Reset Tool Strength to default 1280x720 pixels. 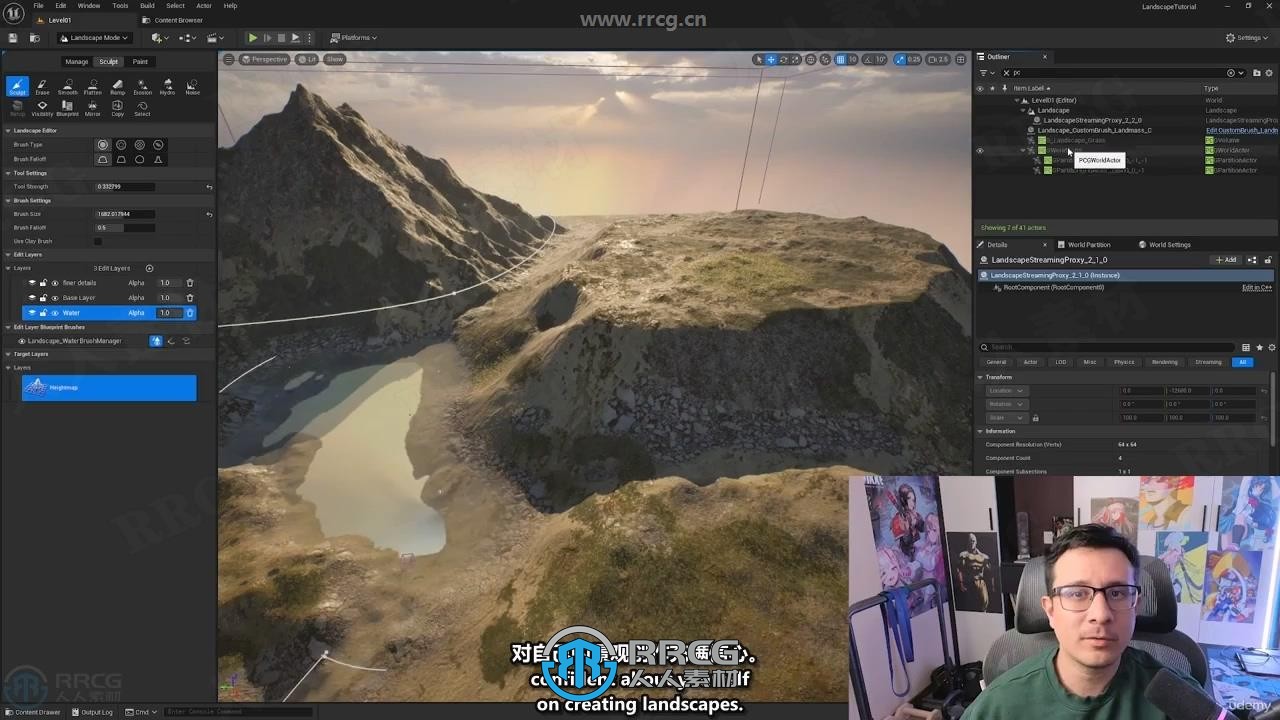pos(209,187)
